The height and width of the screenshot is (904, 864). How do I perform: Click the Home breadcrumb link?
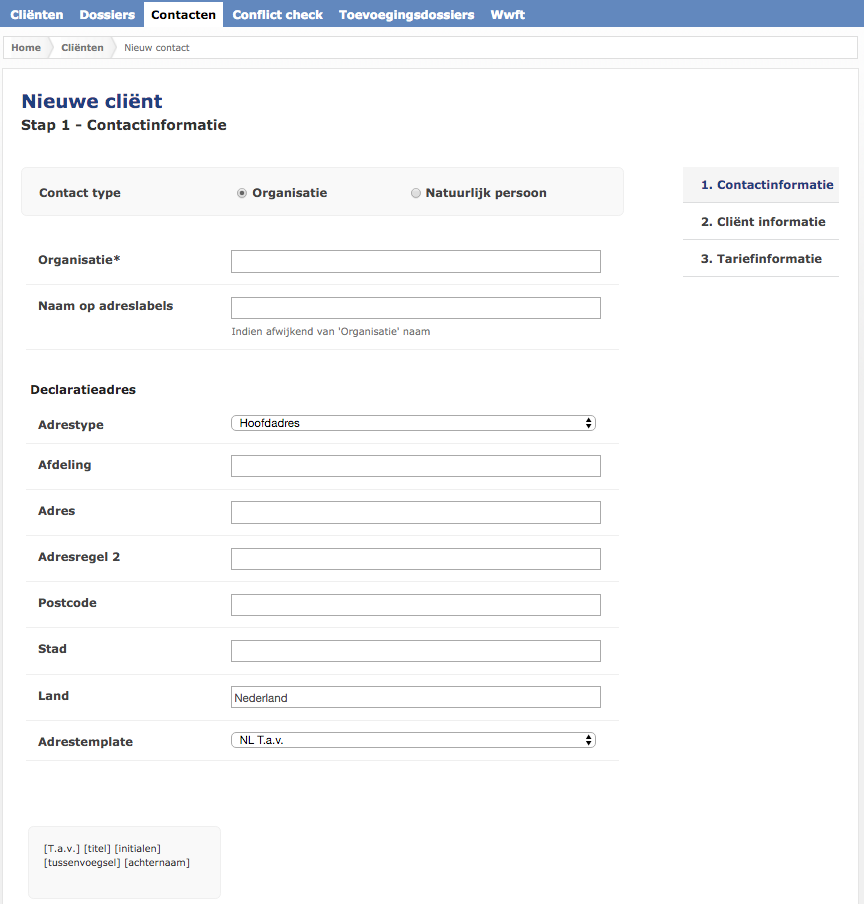pyautogui.click(x=26, y=48)
